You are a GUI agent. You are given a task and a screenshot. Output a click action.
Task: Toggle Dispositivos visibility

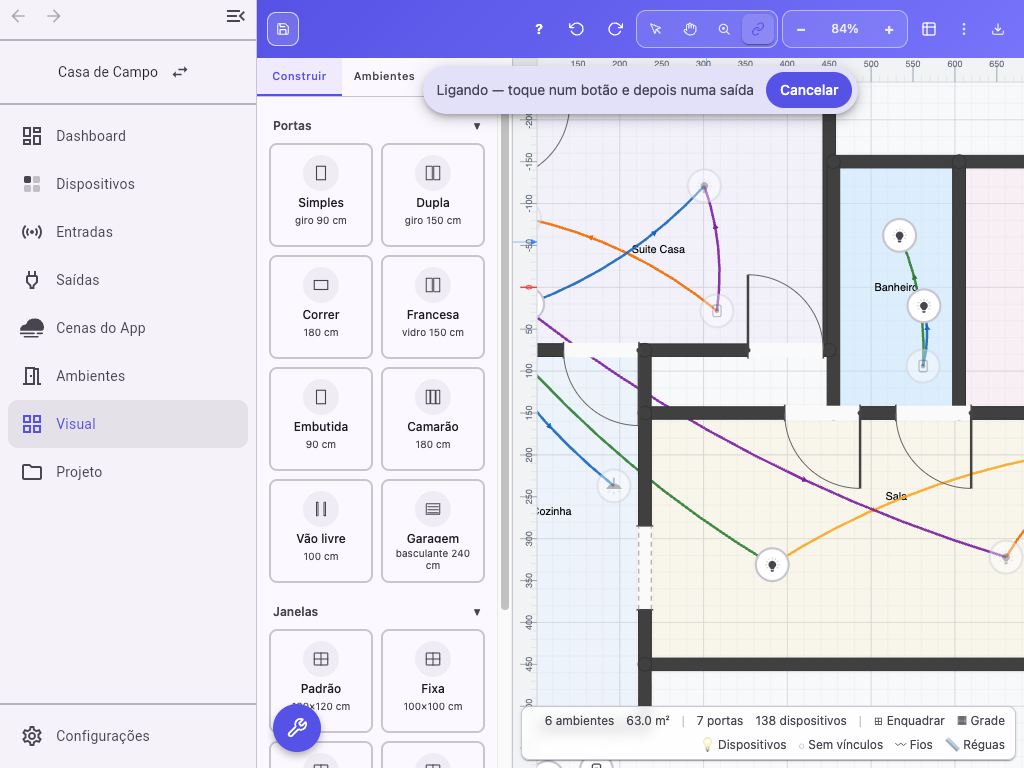point(744,745)
